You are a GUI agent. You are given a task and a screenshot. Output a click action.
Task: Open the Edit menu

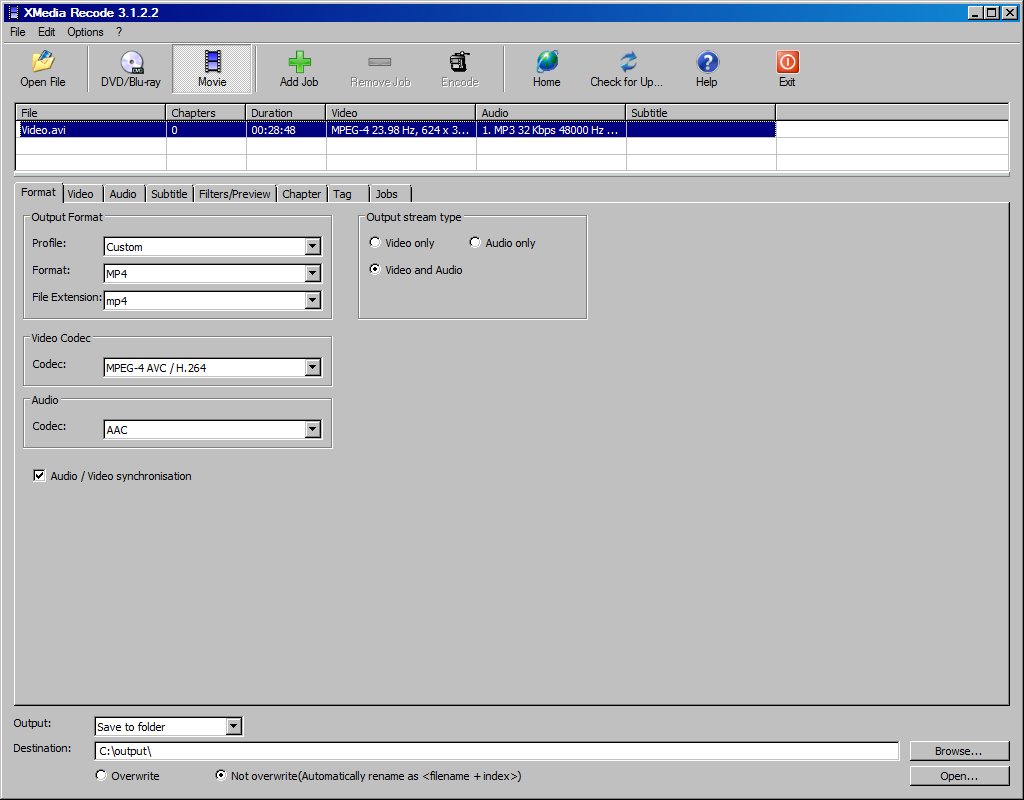(46, 32)
